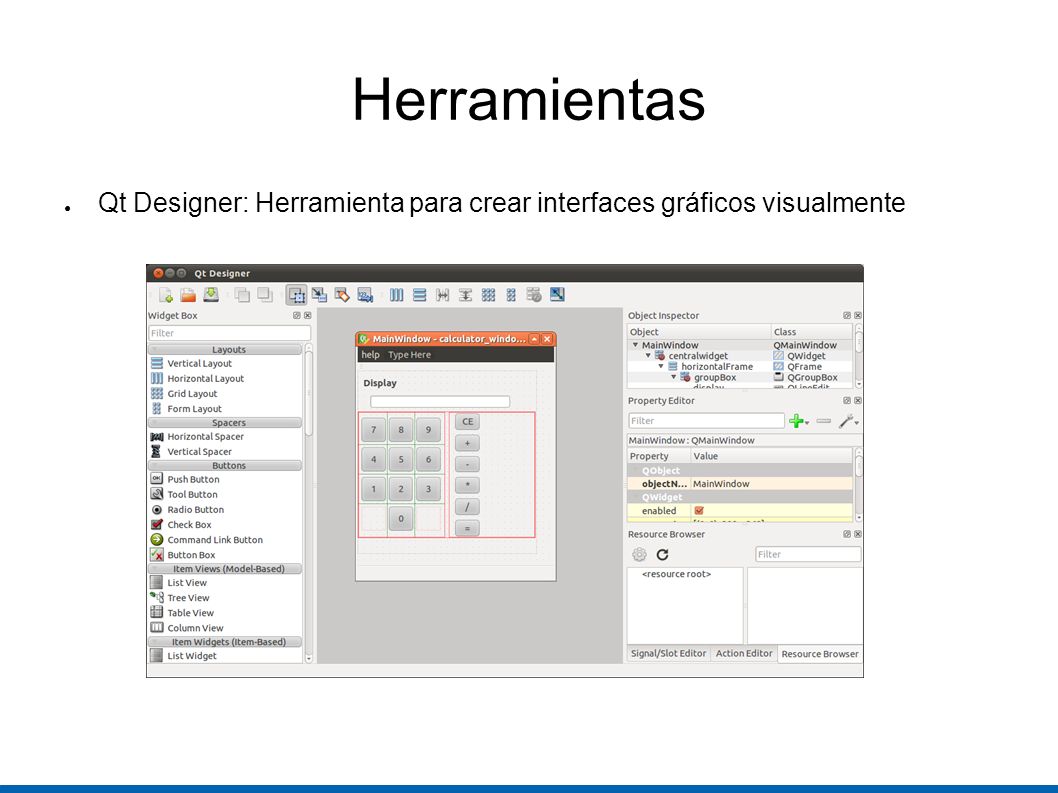
Task: Click the Widget Box vertical scrollbar
Action: pyautogui.click(x=308, y=503)
